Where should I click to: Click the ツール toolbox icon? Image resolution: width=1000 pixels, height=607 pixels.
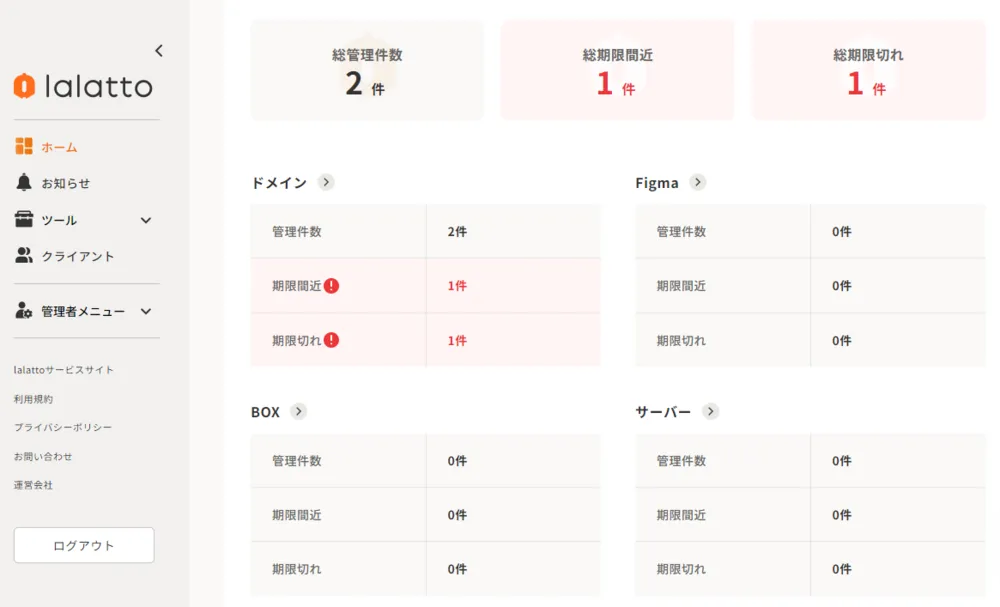click(24, 219)
